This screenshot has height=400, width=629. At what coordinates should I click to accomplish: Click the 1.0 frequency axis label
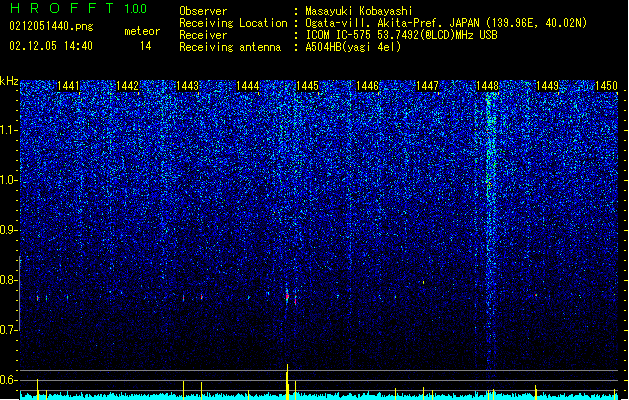(x=9, y=180)
